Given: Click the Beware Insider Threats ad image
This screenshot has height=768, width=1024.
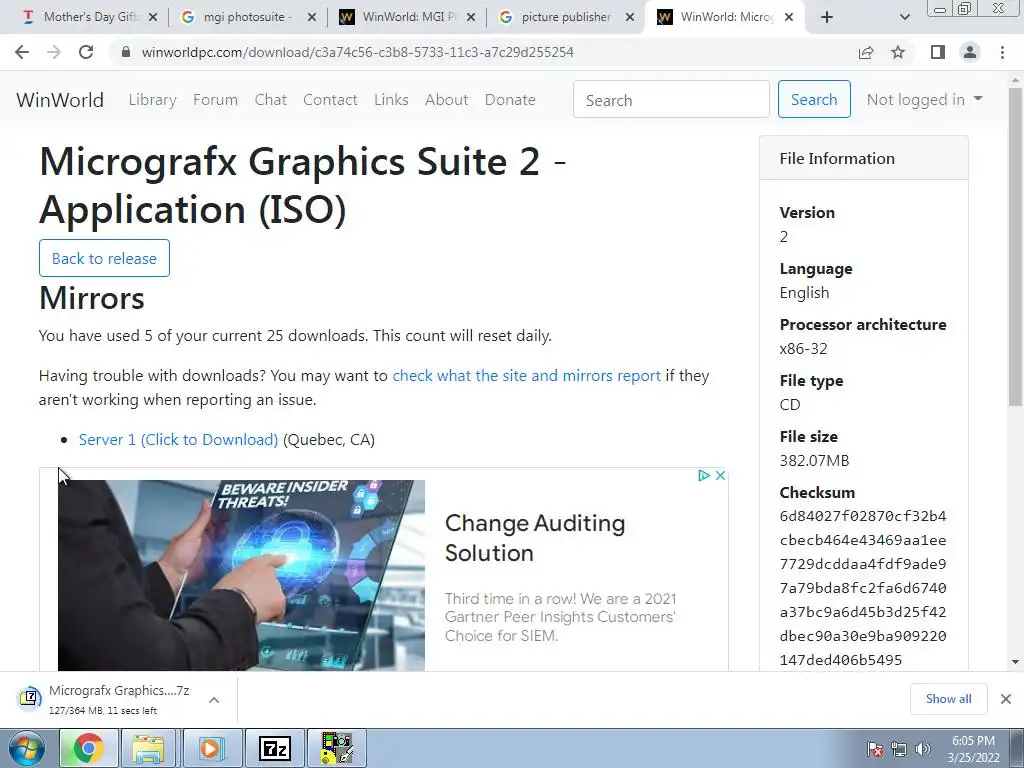Looking at the screenshot, I should tap(241, 575).
